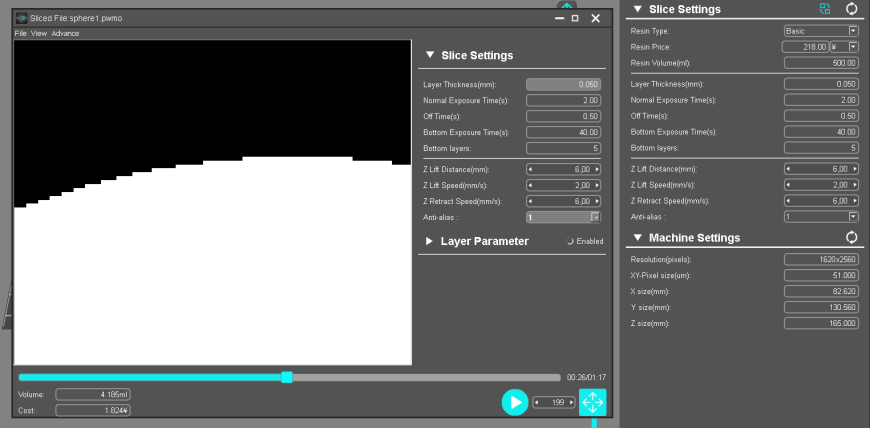
Task: Toggle Layer Parameter Enabled radio button
Action: (570, 241)
